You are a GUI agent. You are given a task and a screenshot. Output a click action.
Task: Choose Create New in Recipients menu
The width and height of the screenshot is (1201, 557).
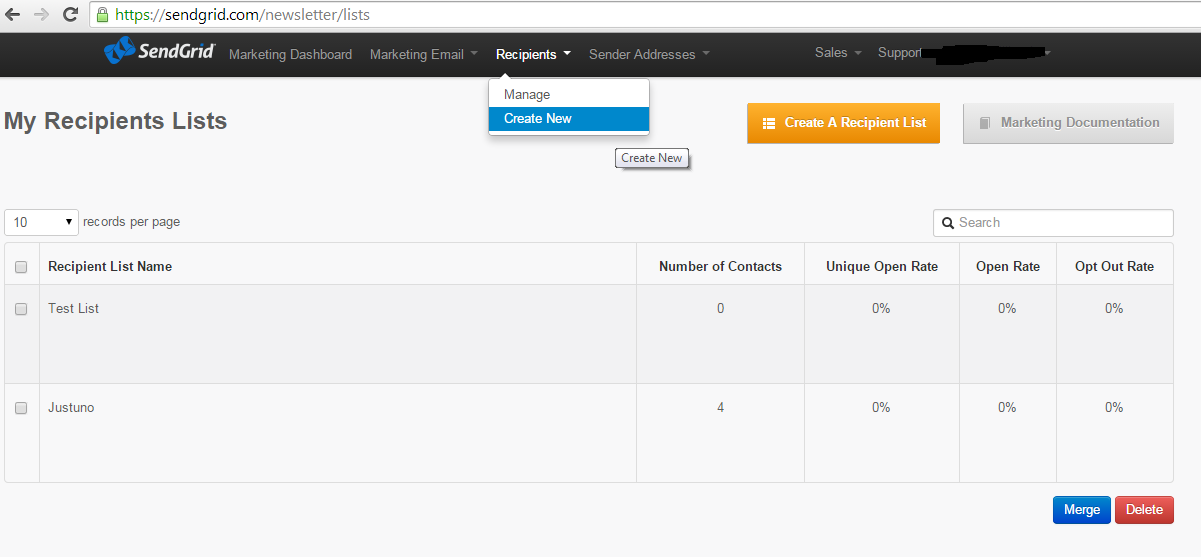[x=569, y=118]
